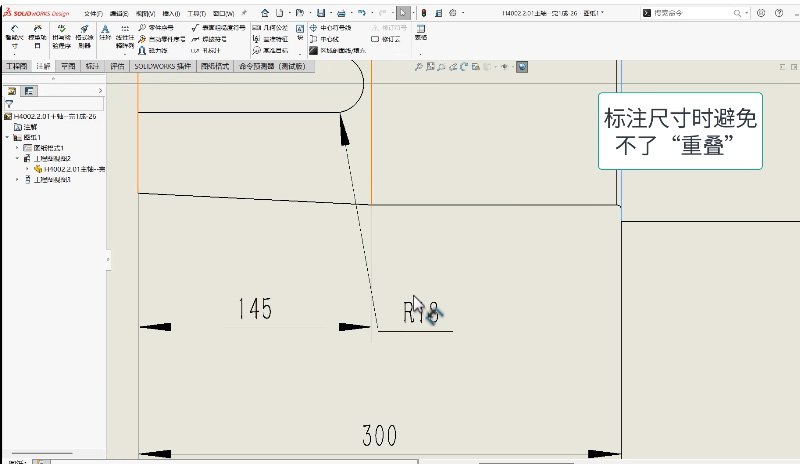Screen dimensions: 800x464
Task: Open the 文件(F) menu
Action: [x=93, y=14]
